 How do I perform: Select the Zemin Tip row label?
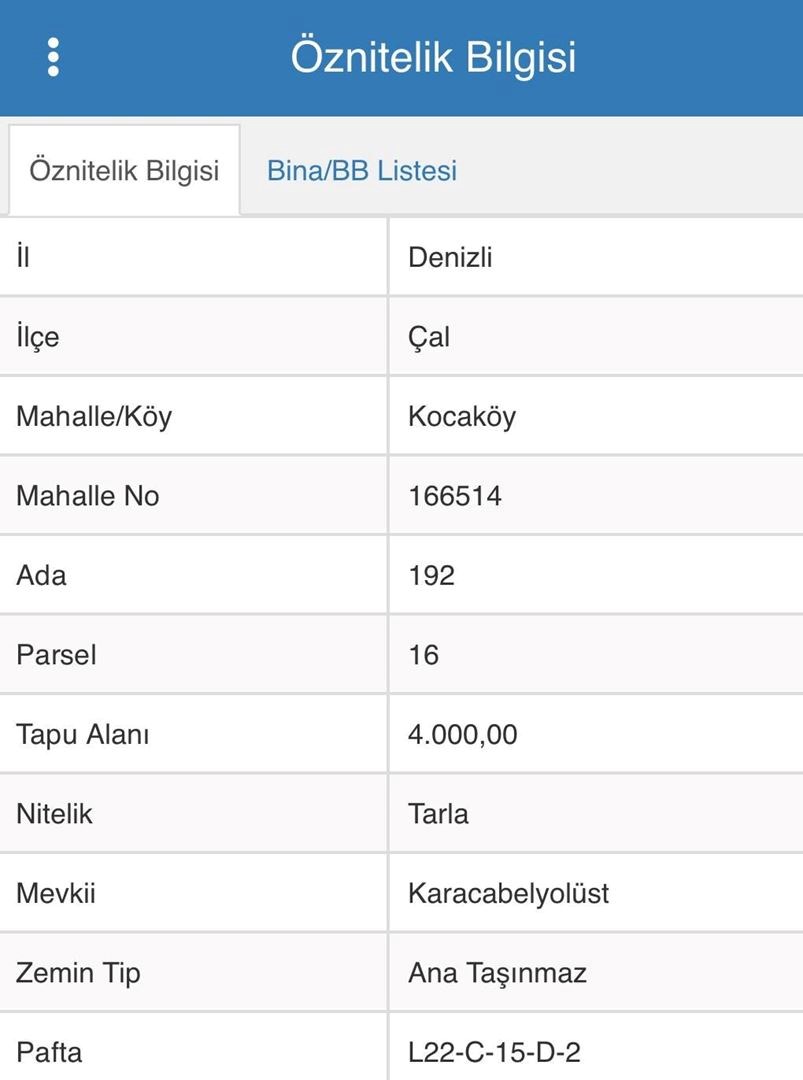(x=79, y=973)
